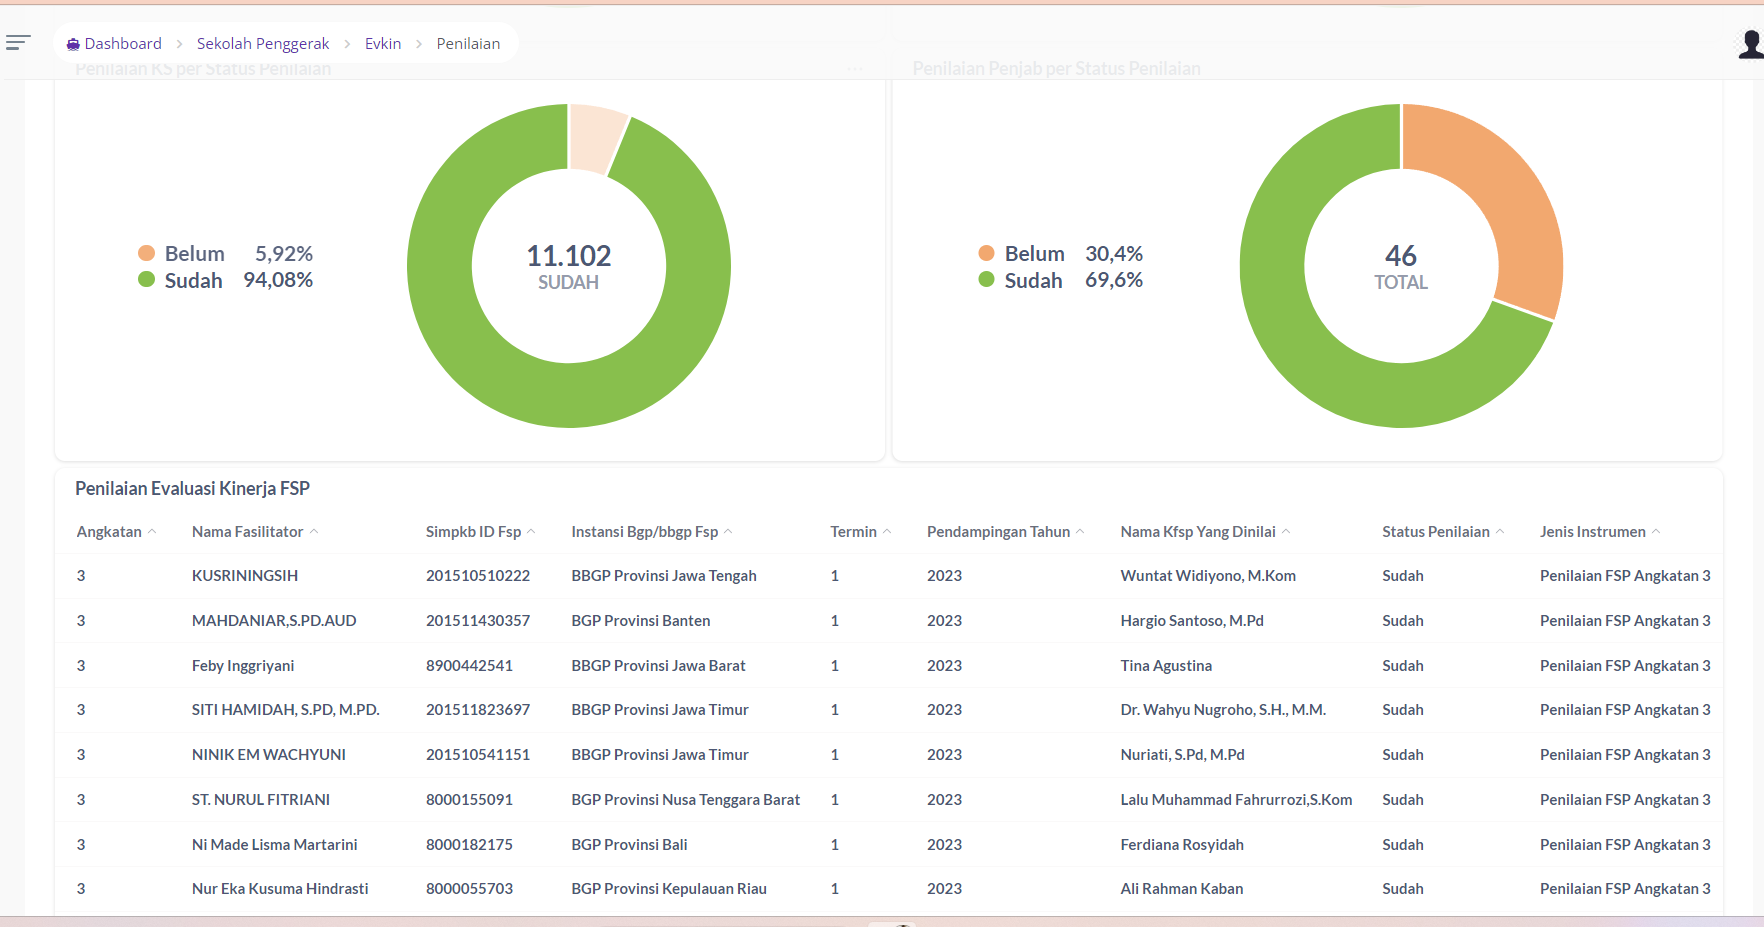Select Nur Eka Kusuma Hindrasti cell
The width and height of the screenshot is (1764, 927).
click(x=280, y=889)
